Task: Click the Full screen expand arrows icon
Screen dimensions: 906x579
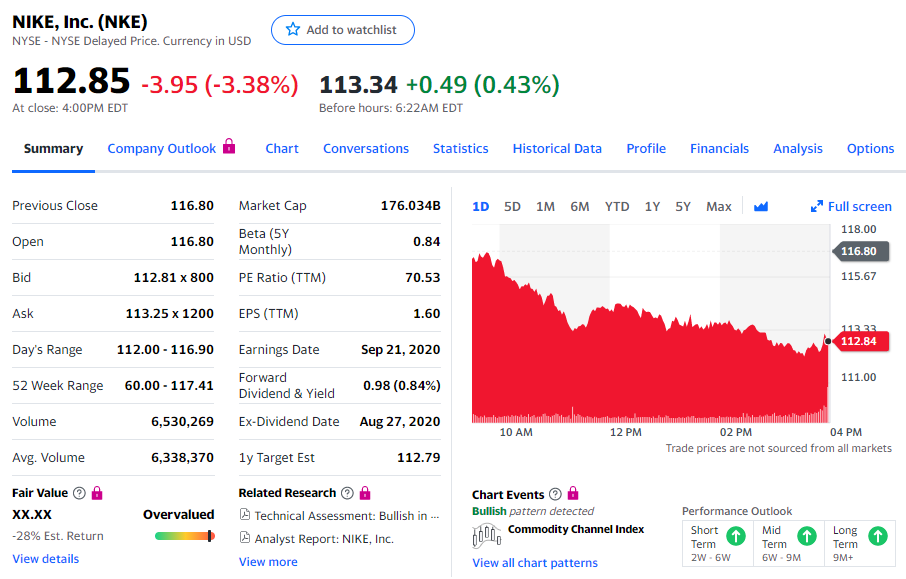Action: click(816, 207)
